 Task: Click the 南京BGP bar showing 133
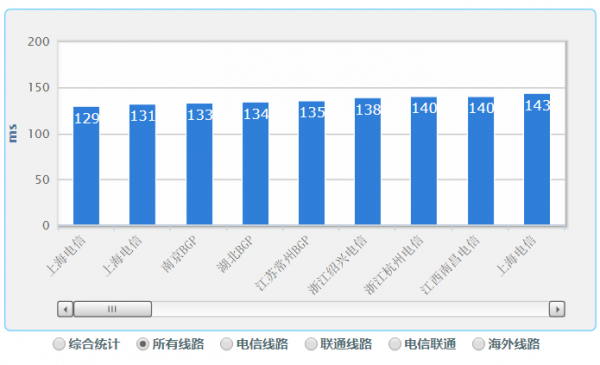pyautogui.click(x=199, y=164)
